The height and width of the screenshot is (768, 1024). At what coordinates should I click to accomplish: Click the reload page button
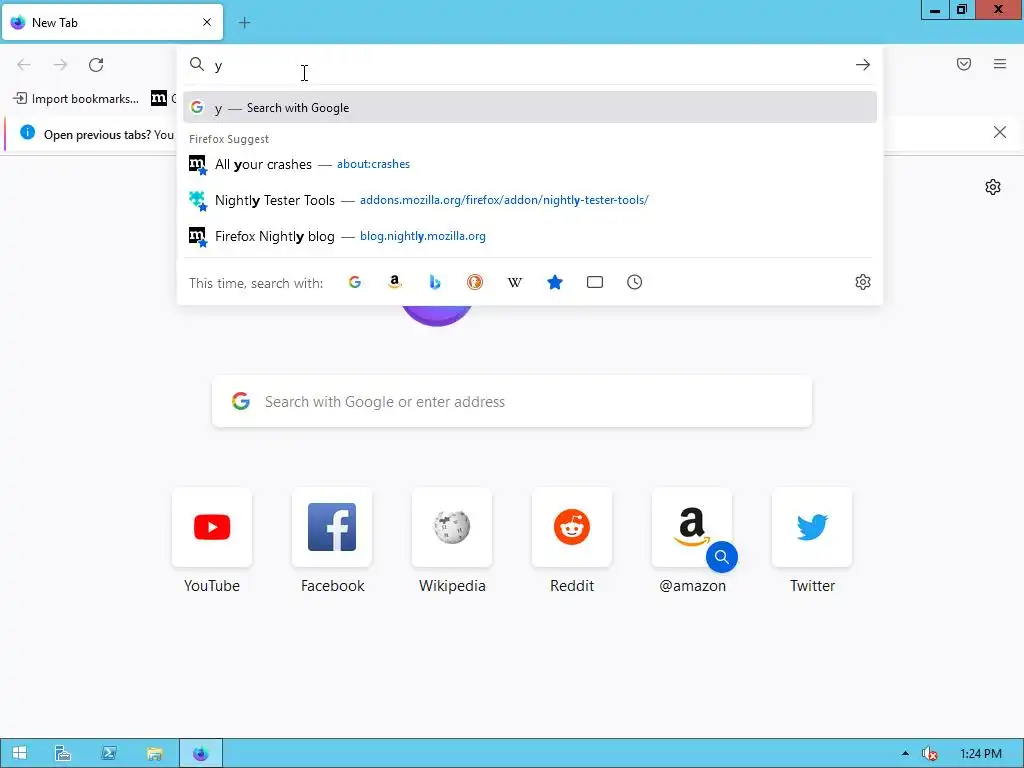coord(96,65)
